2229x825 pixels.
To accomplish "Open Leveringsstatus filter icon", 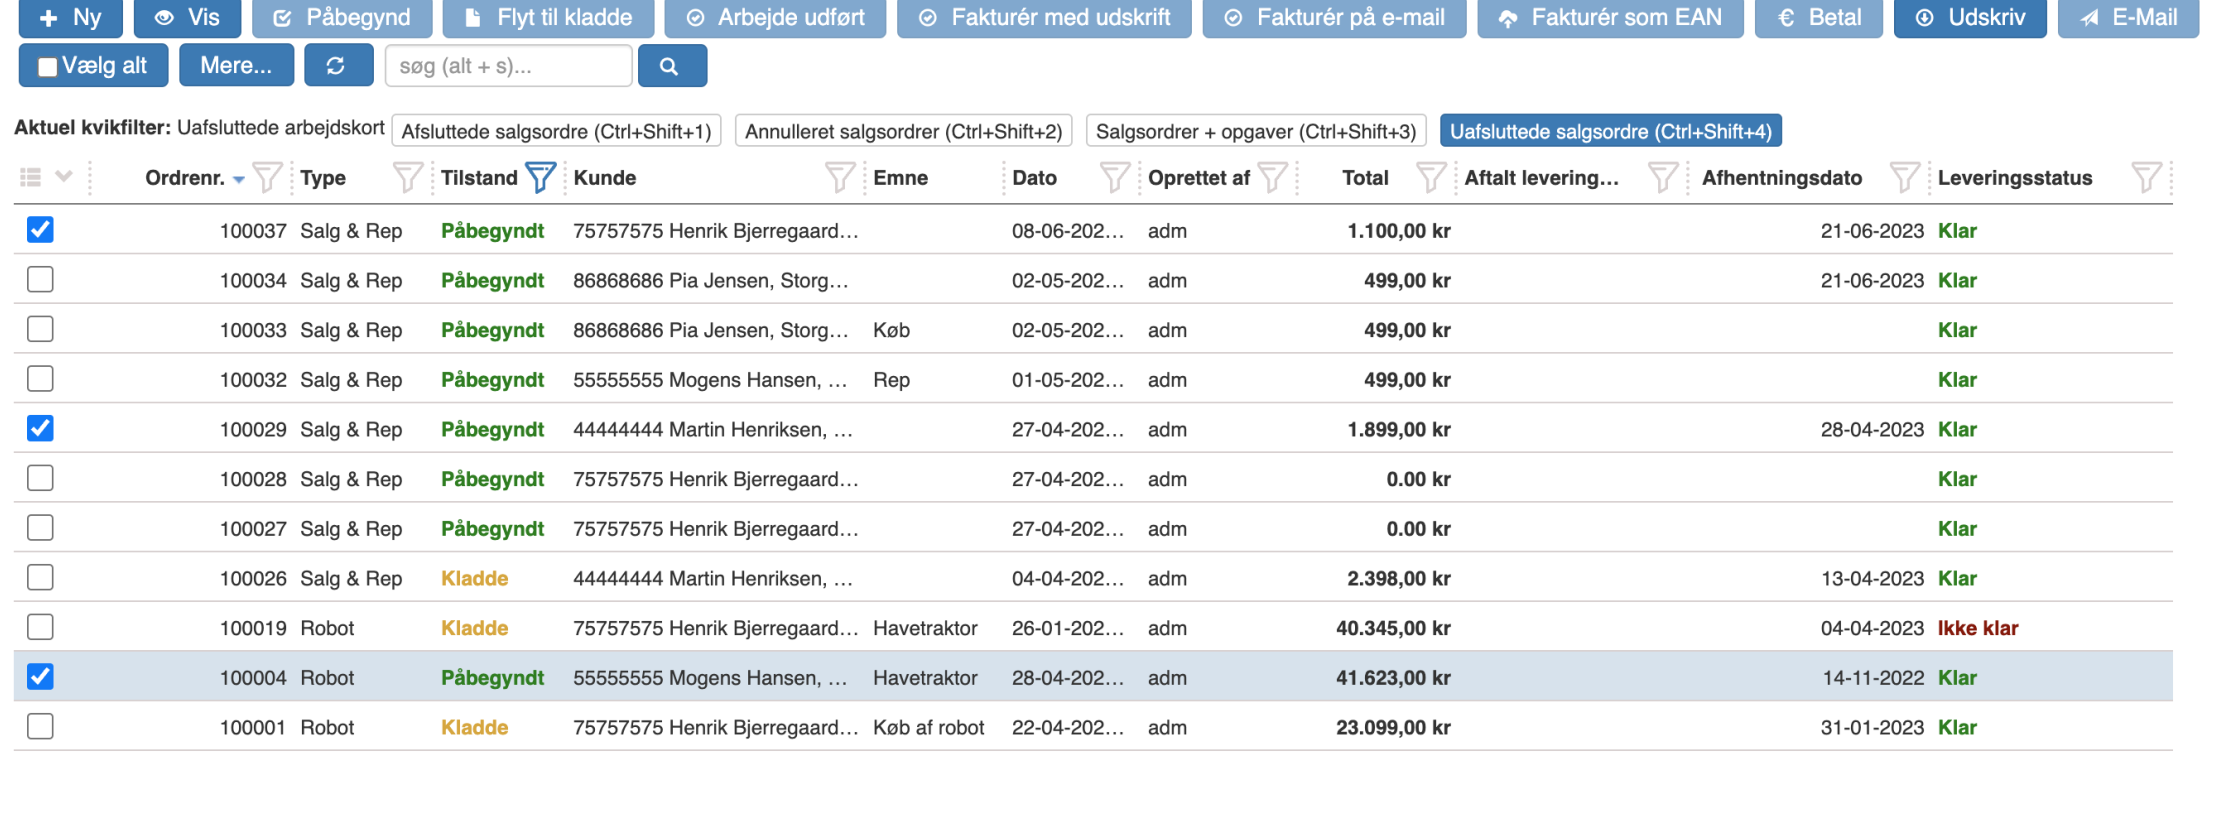I will (2146, 178).
